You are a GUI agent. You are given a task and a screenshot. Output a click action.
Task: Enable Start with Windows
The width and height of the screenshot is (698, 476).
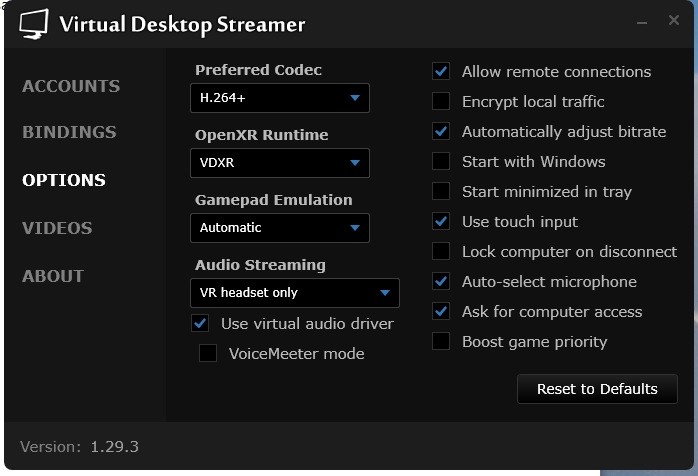tap(441, 161)
